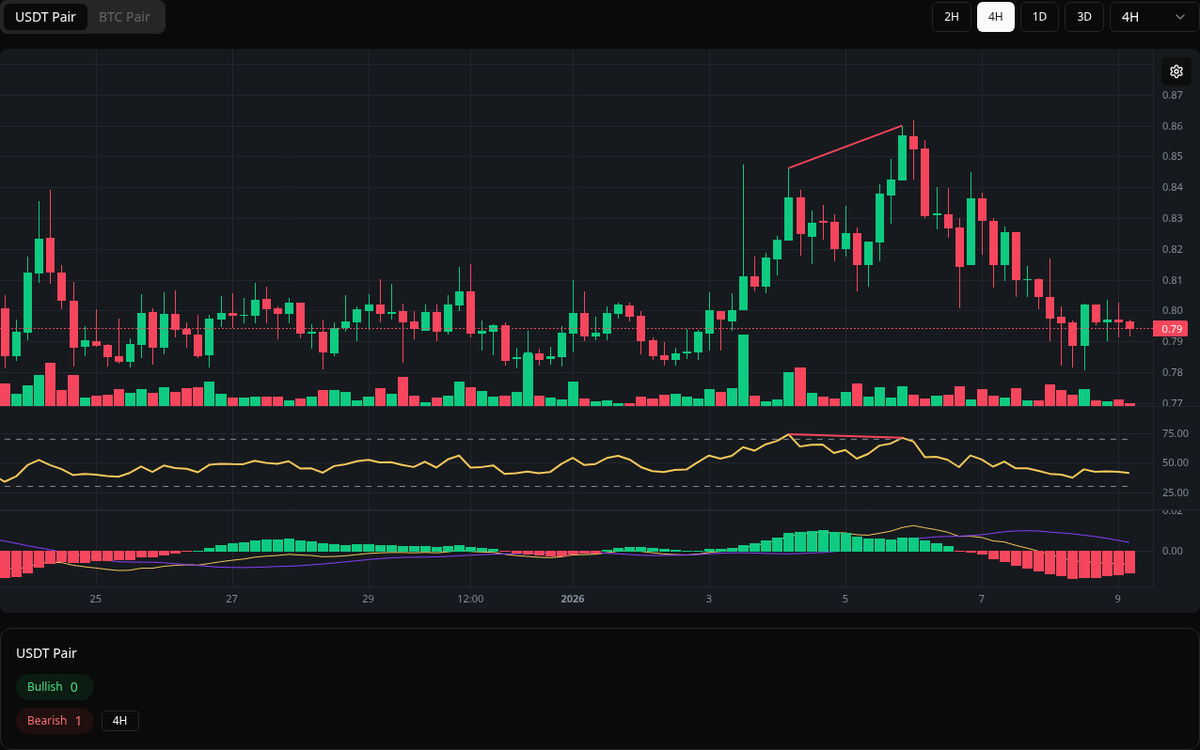The width and height of the screenshot is (1200, 750).
Task: Click the 4H tag beside Bearish count
Action: pyautogui.click(x=119, y=720)
